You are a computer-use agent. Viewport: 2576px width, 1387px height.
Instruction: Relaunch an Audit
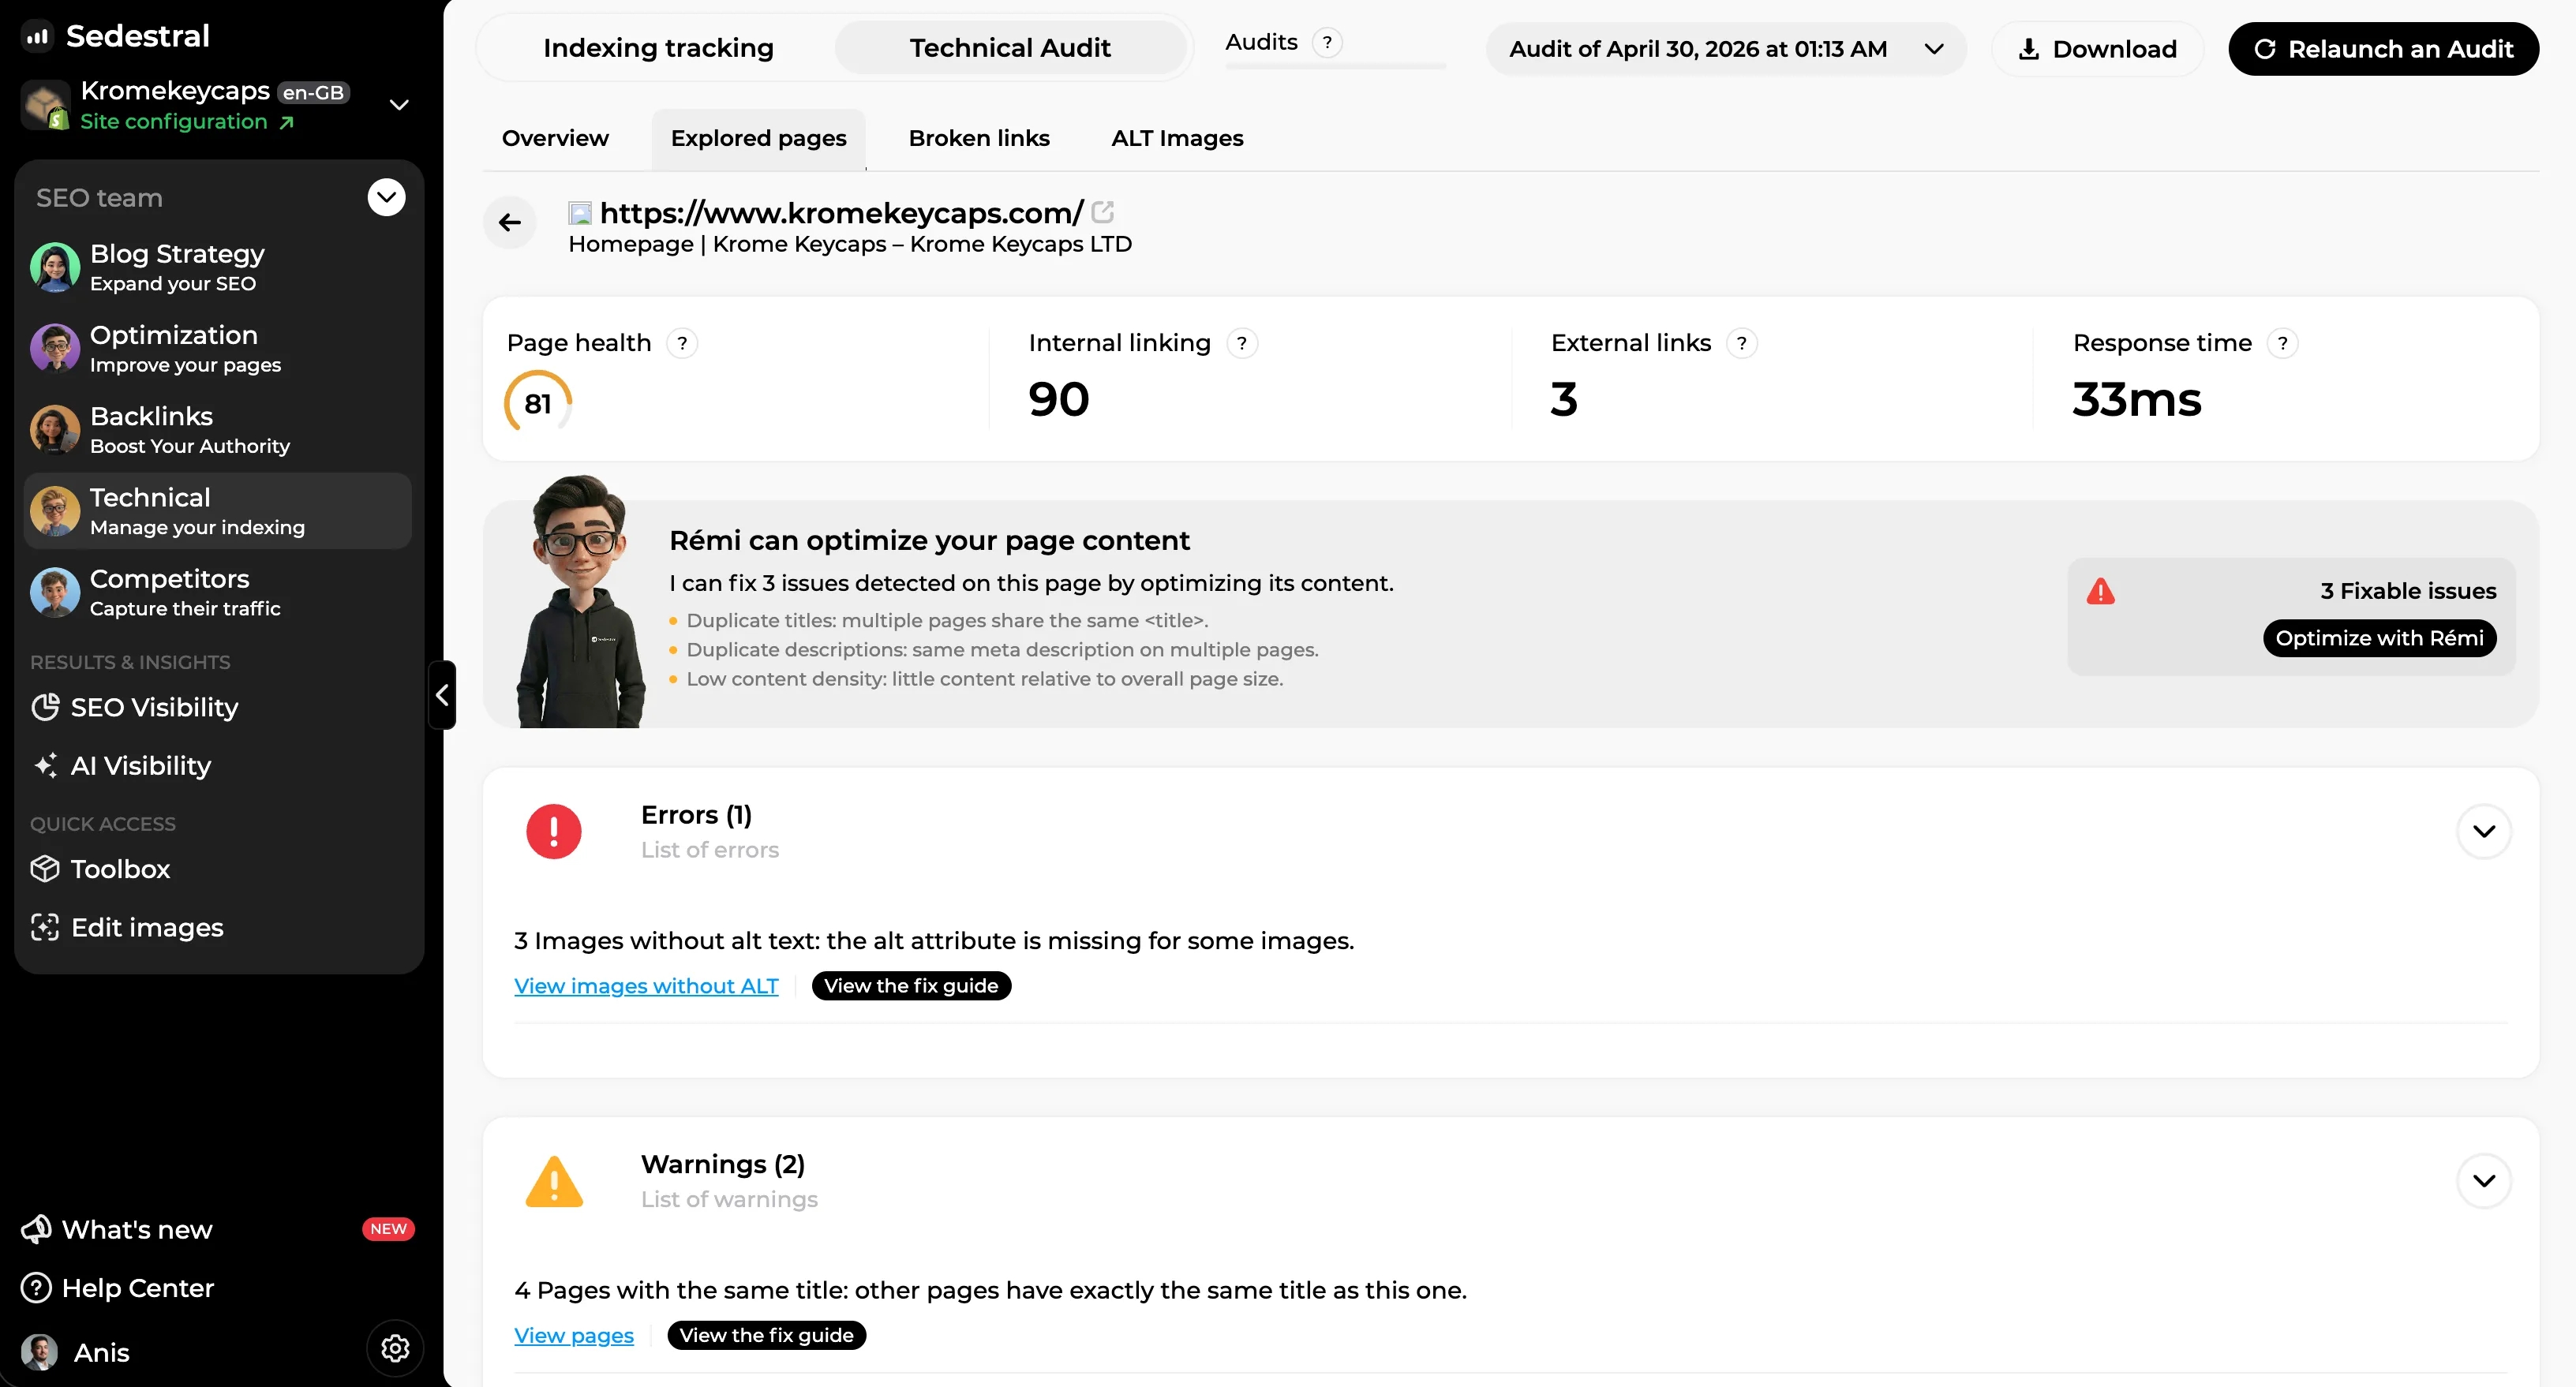click(x=2383, y=49)
